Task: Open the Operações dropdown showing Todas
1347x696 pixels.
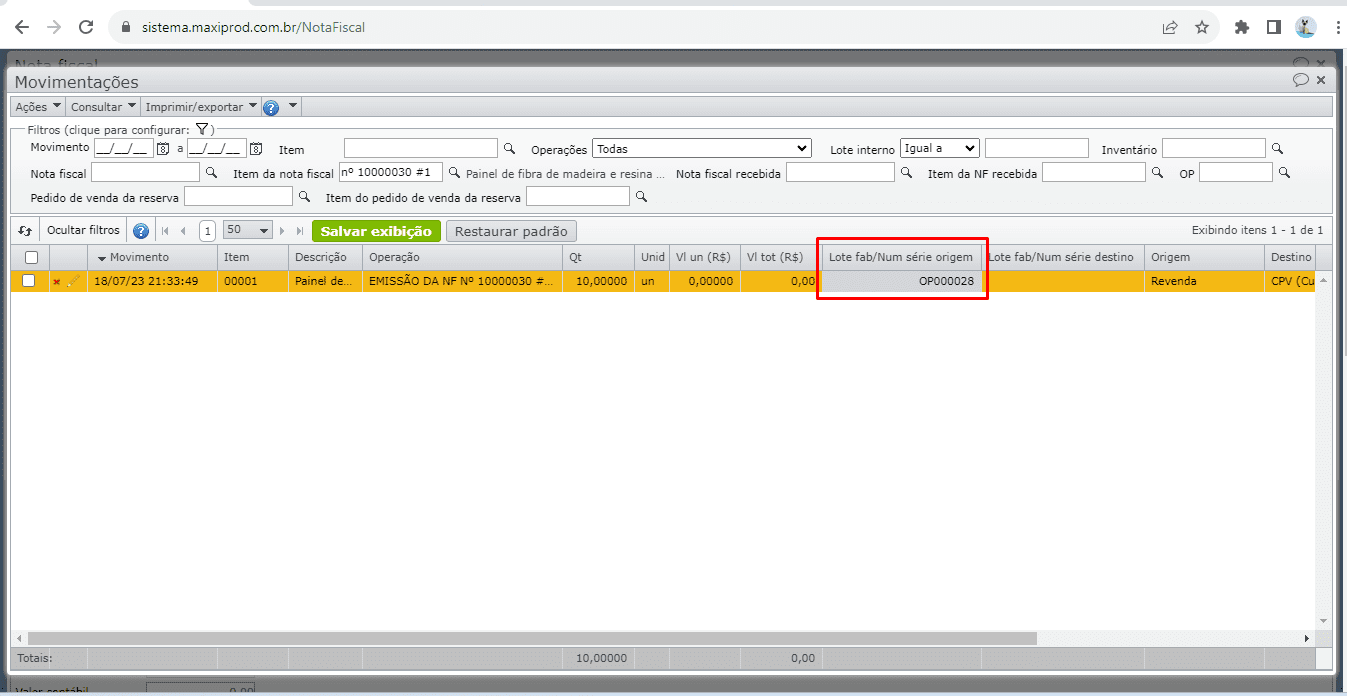Action: pyautogui.click(x=702, y=148)
